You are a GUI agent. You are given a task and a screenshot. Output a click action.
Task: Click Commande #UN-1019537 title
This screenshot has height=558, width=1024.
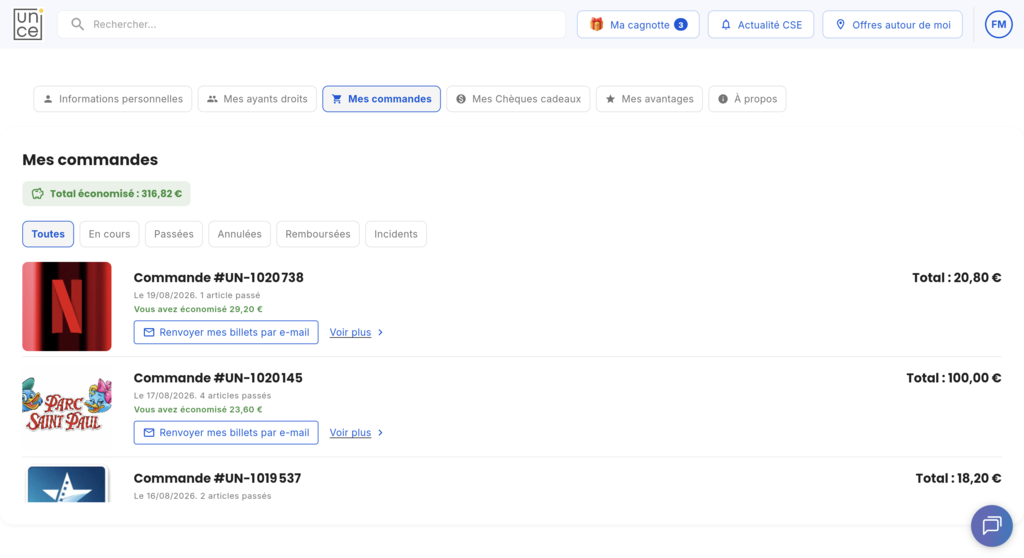point(217,478)
